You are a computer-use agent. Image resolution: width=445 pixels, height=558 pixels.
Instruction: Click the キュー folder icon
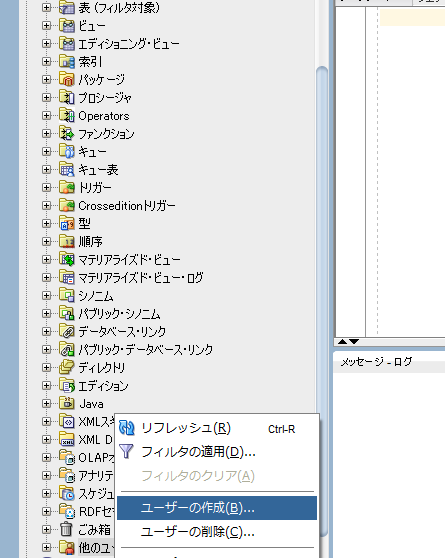[67, 152]
